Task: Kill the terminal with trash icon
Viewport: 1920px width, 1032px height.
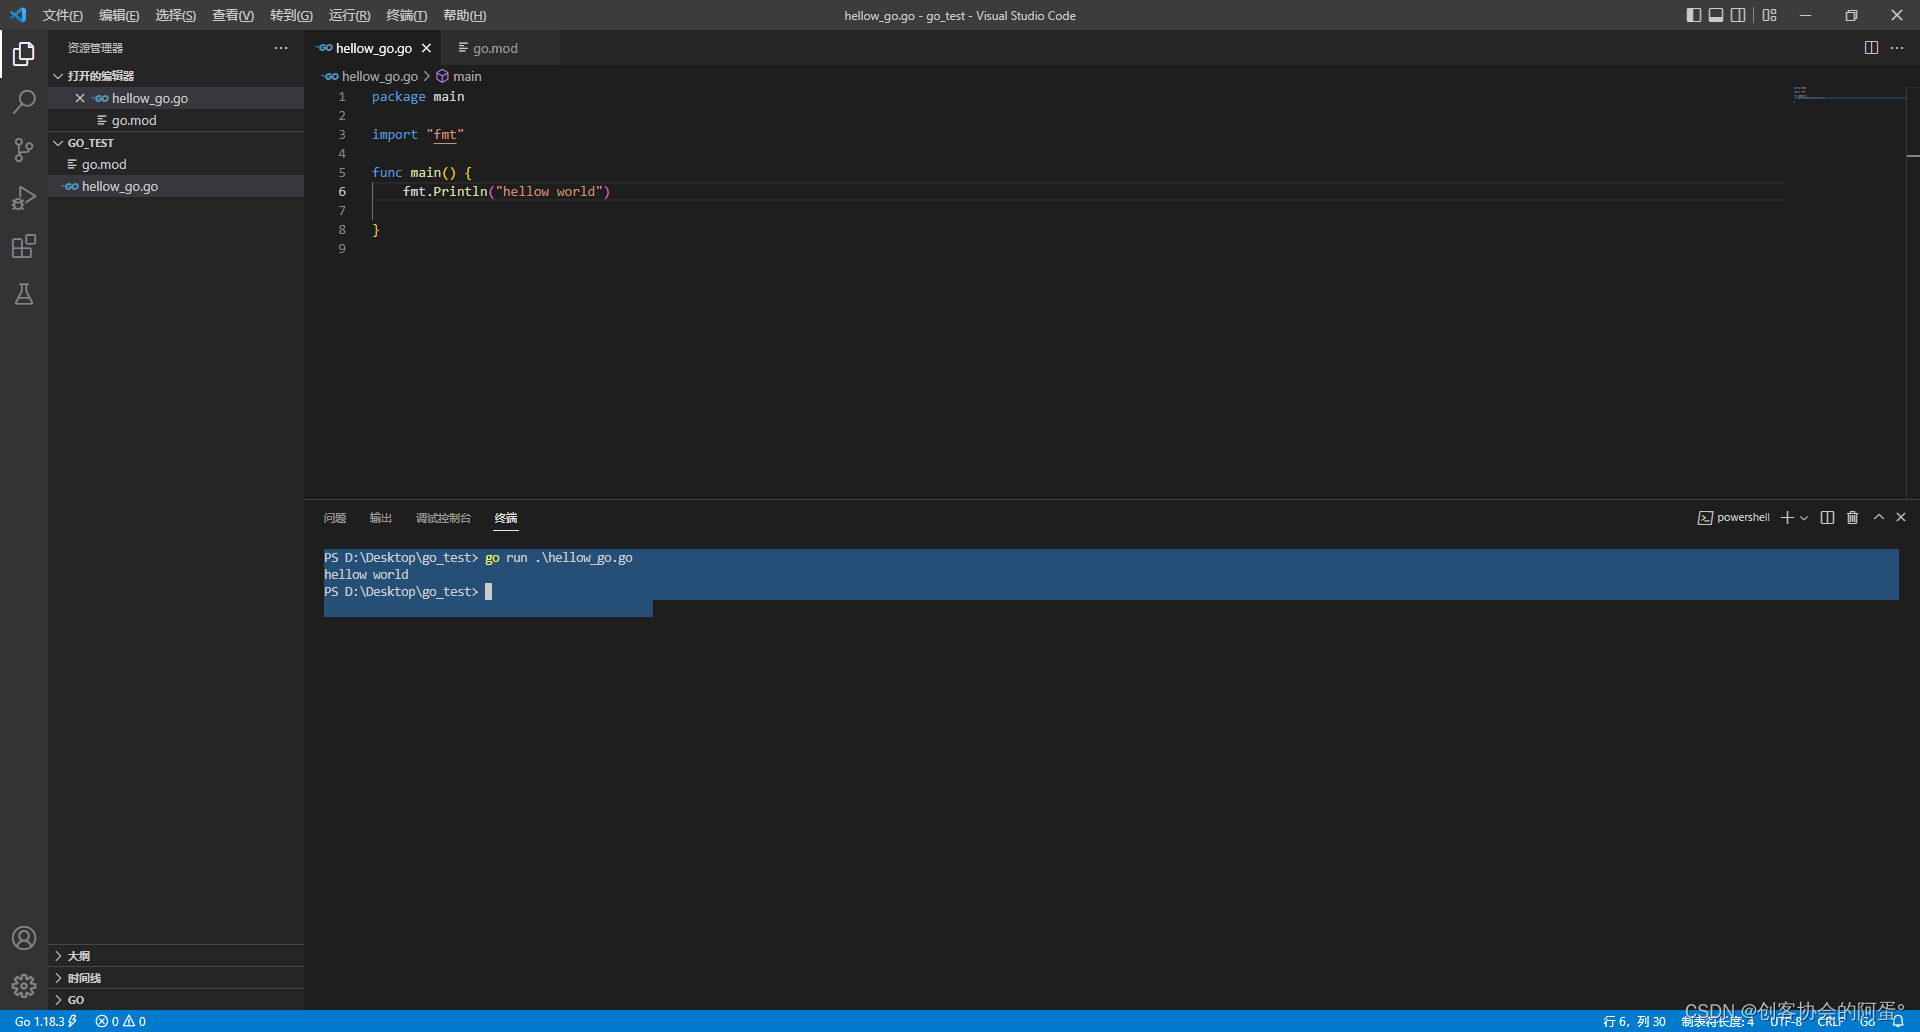Action: click(1852, 517)
